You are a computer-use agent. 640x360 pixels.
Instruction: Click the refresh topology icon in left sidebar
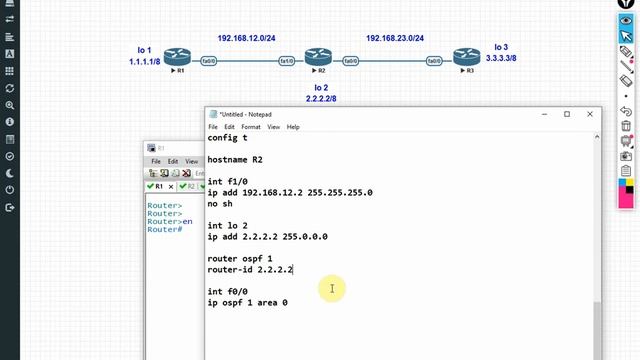coord(10,88)
